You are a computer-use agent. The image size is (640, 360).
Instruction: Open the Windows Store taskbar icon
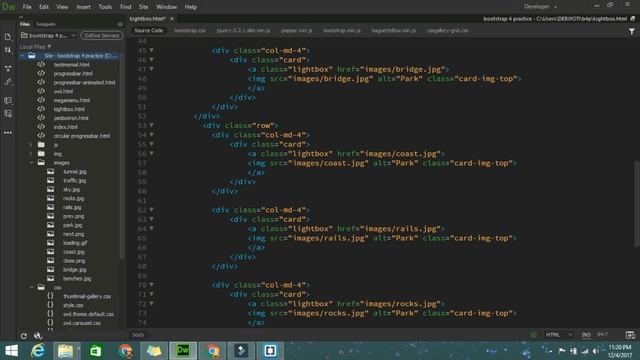pyautogui.click(x=96, y=351)
